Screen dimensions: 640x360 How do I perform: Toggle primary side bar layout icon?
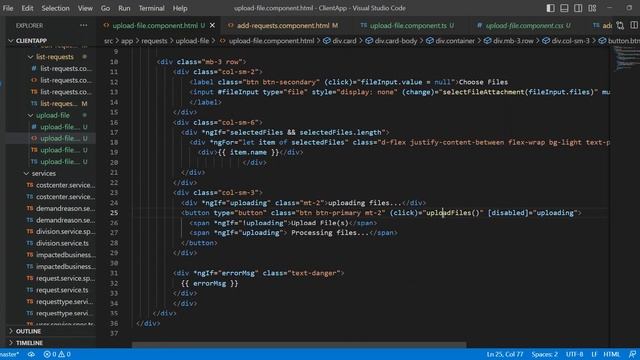(x=551, y=8)
